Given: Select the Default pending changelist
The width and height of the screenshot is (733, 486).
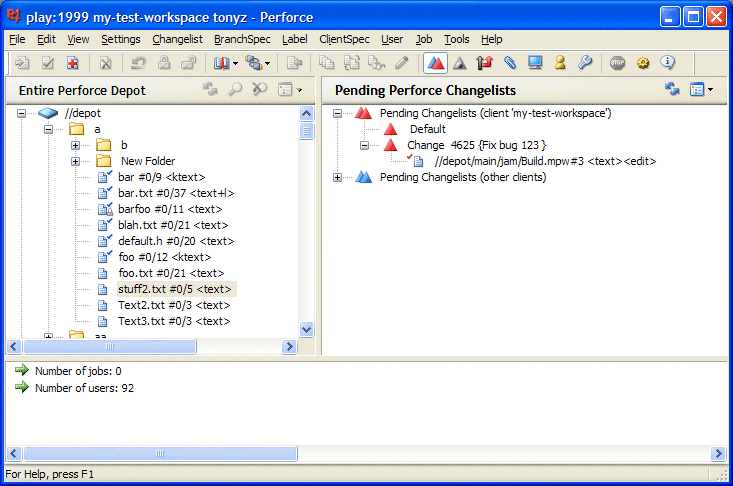Looking at the screenshot, I should pyautogui.click(x=427, y=129).
